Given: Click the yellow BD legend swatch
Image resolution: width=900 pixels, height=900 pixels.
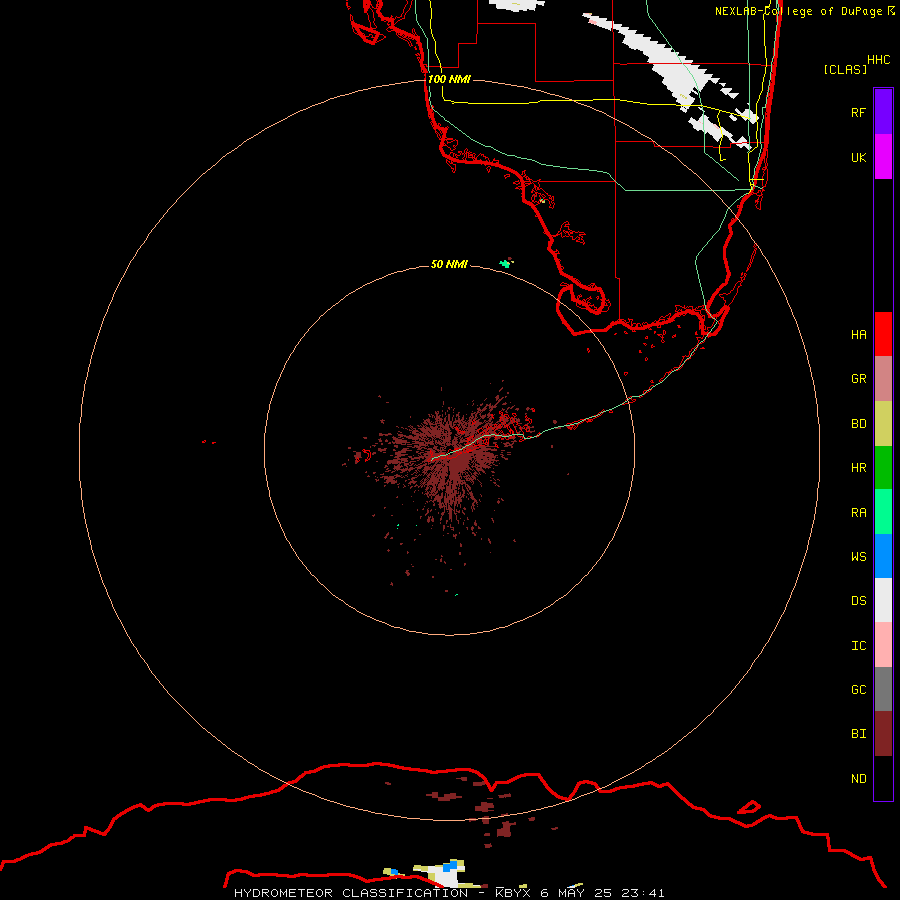Looking at the screenshot, I should point(883,424).
